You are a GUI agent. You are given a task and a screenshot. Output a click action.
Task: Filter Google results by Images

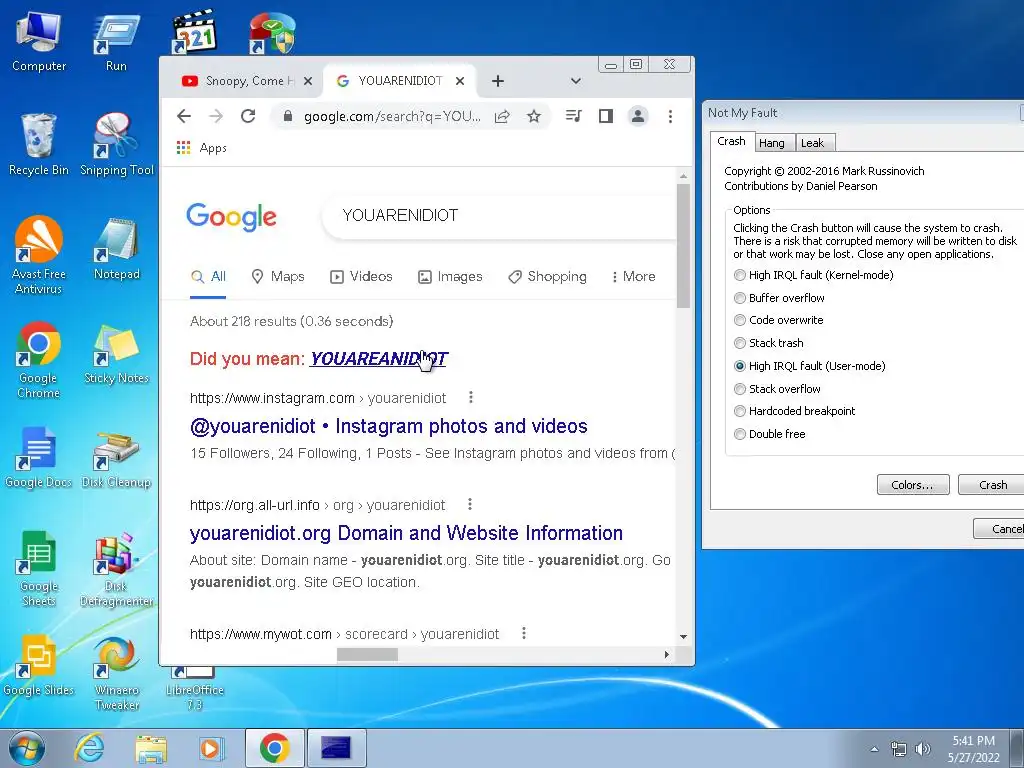(x=450, y=277)
